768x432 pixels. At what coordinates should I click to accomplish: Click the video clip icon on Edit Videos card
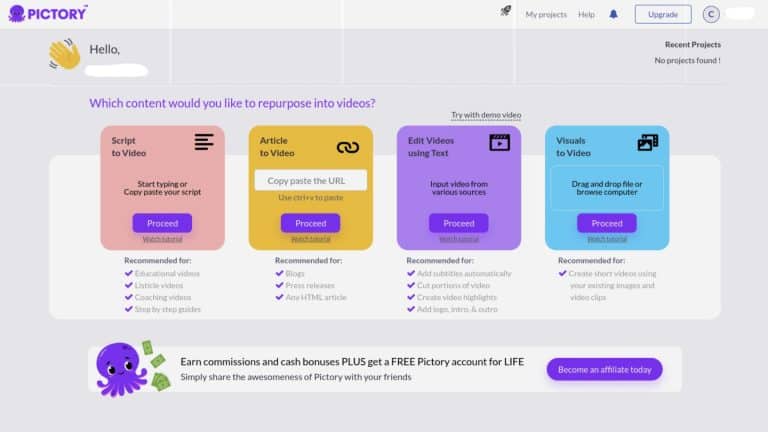(x=500, y=143)
